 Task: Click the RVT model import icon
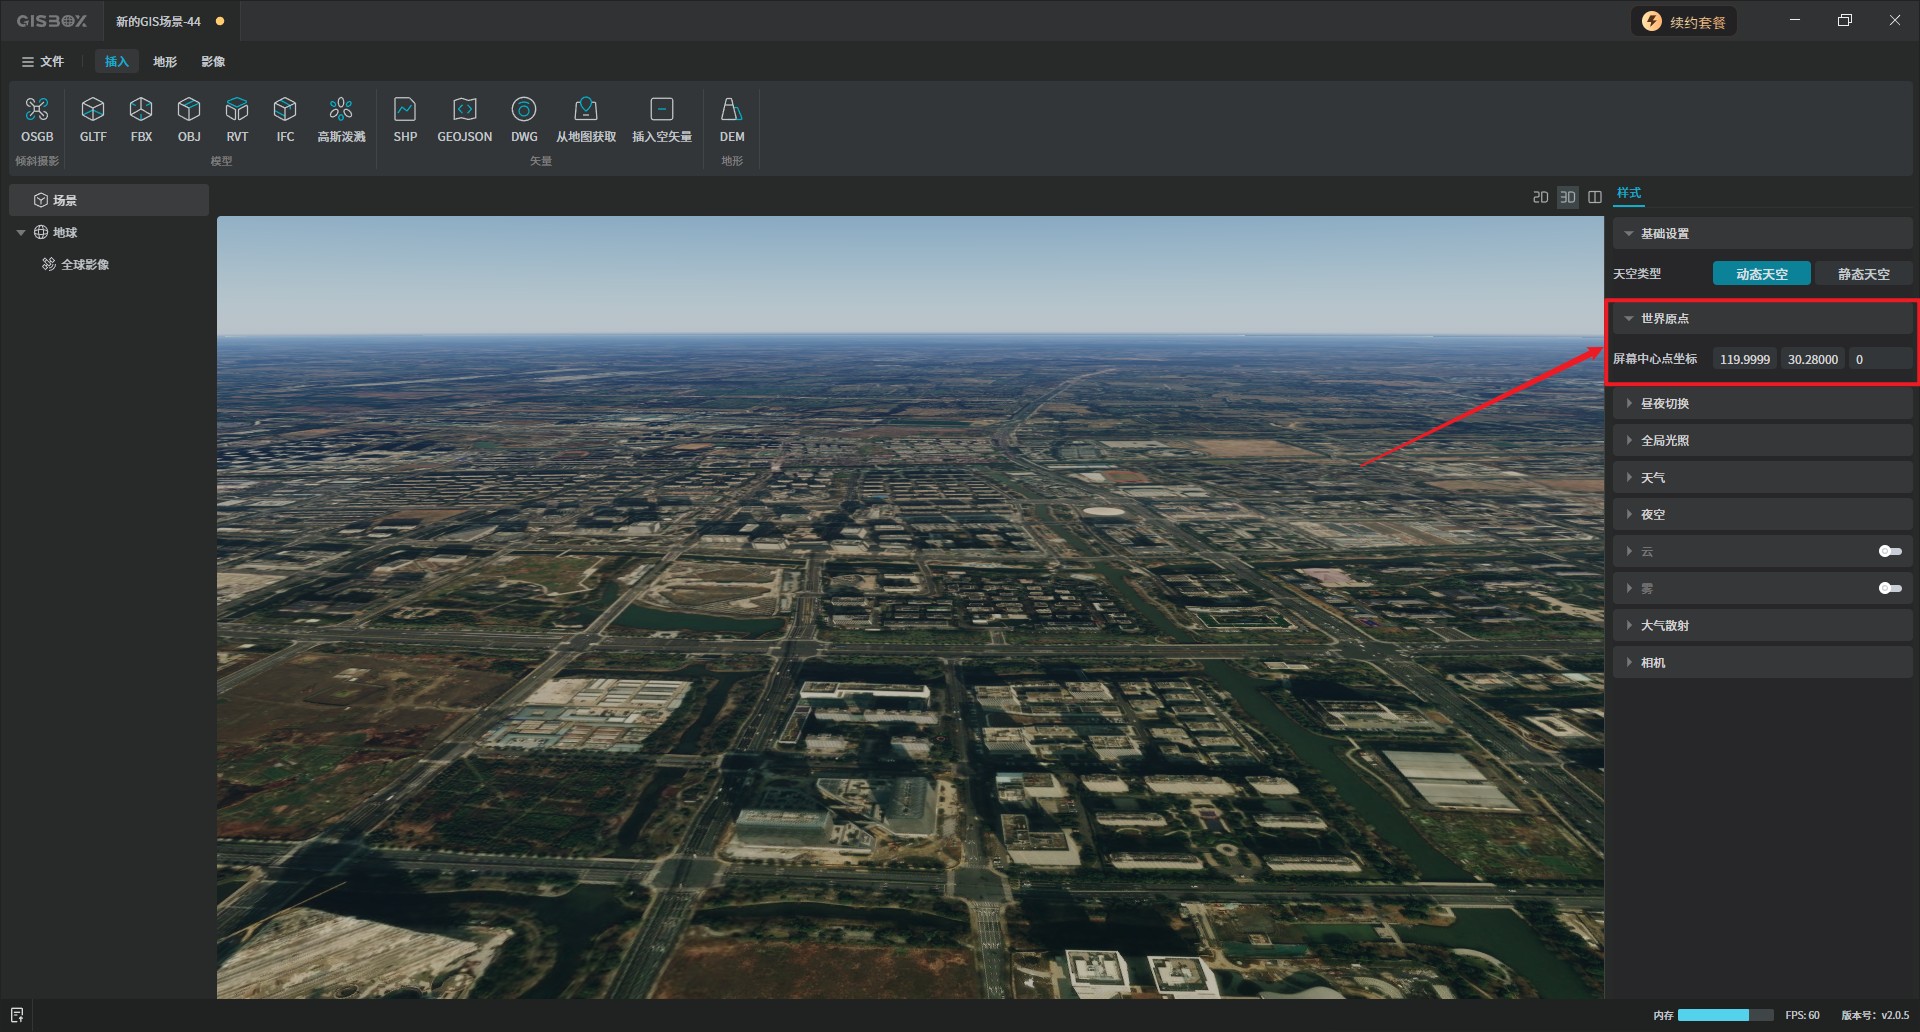point(237,119)
